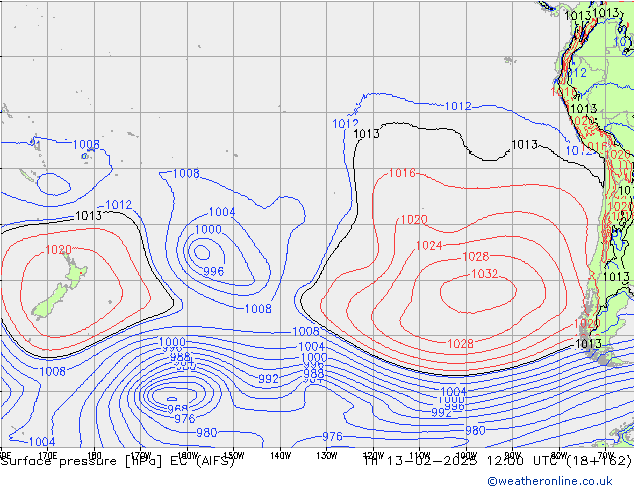
Task: Click the black 1013 label beside blue 1012 near New Zealand
Action: point(89,215)
